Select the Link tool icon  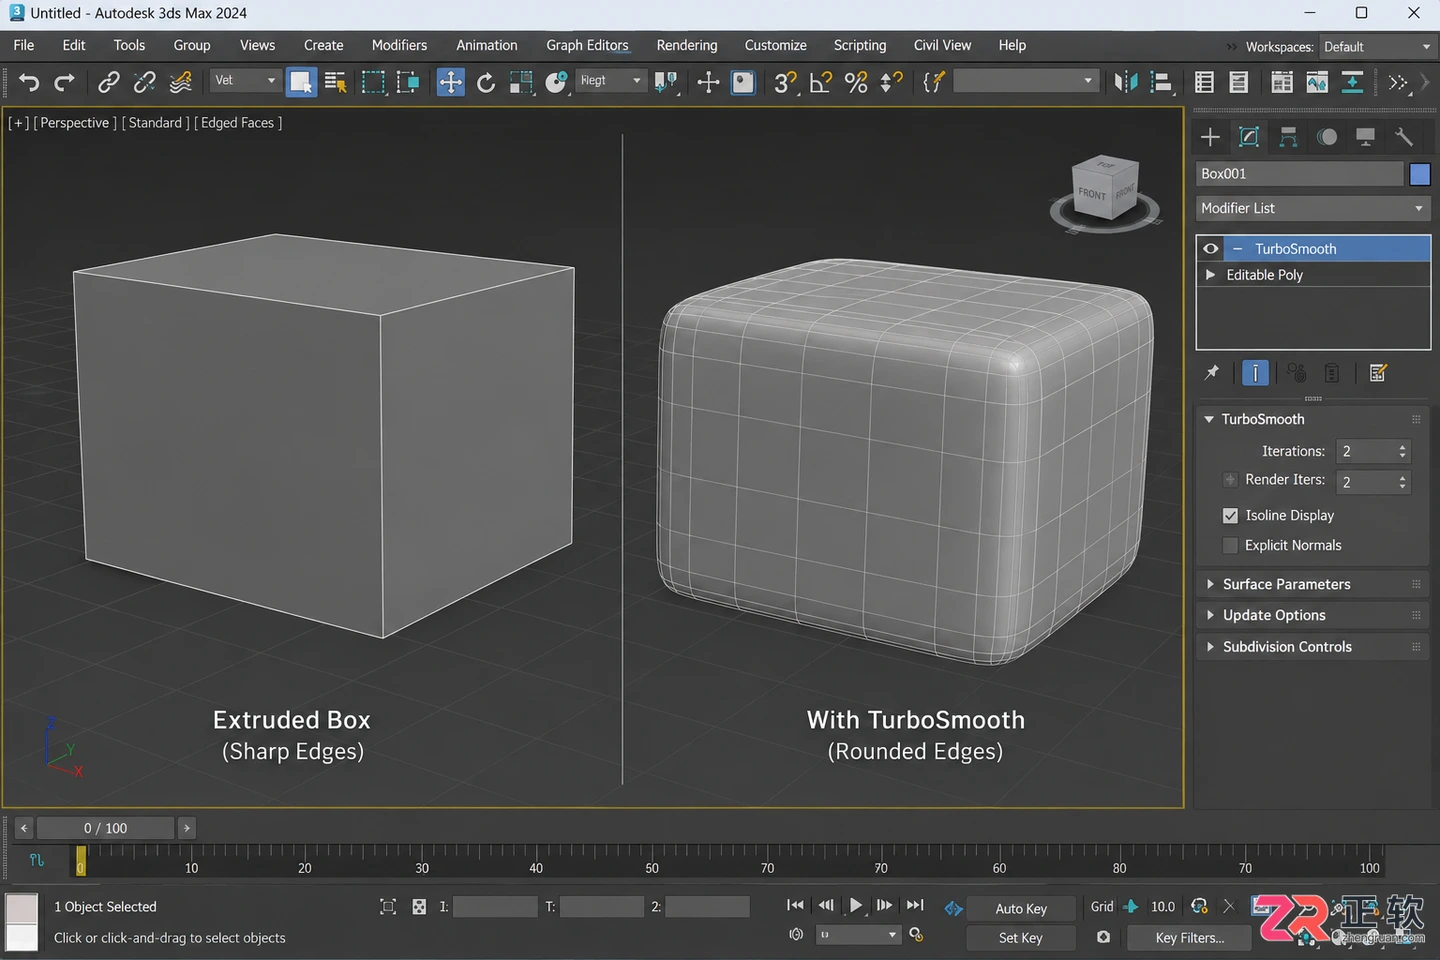(109, 82)
